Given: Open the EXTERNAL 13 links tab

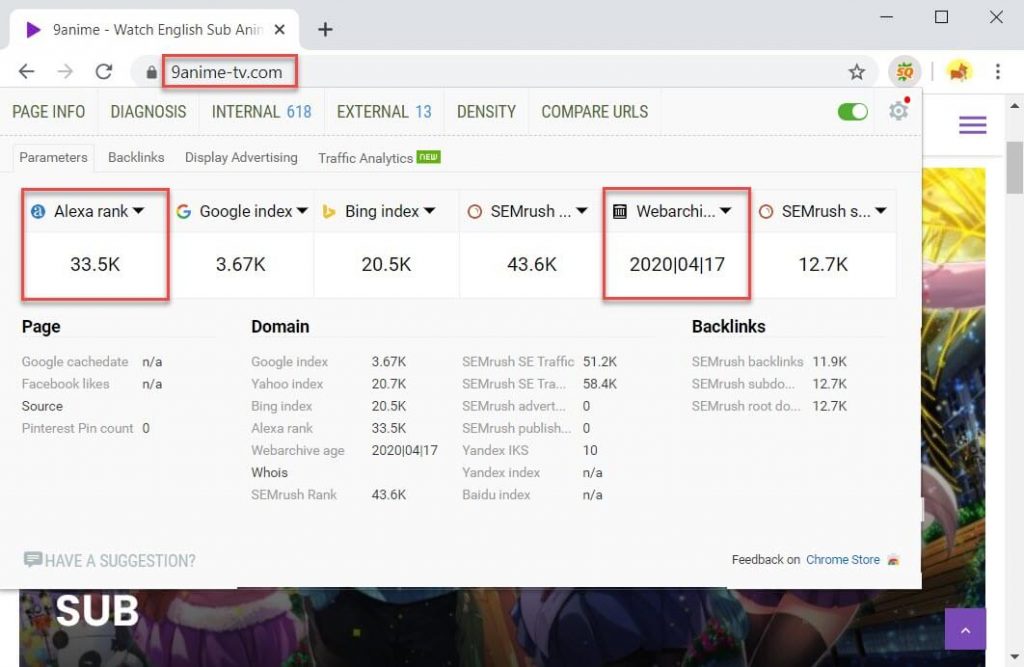Looking at the screenshot, I should point(384,112).
